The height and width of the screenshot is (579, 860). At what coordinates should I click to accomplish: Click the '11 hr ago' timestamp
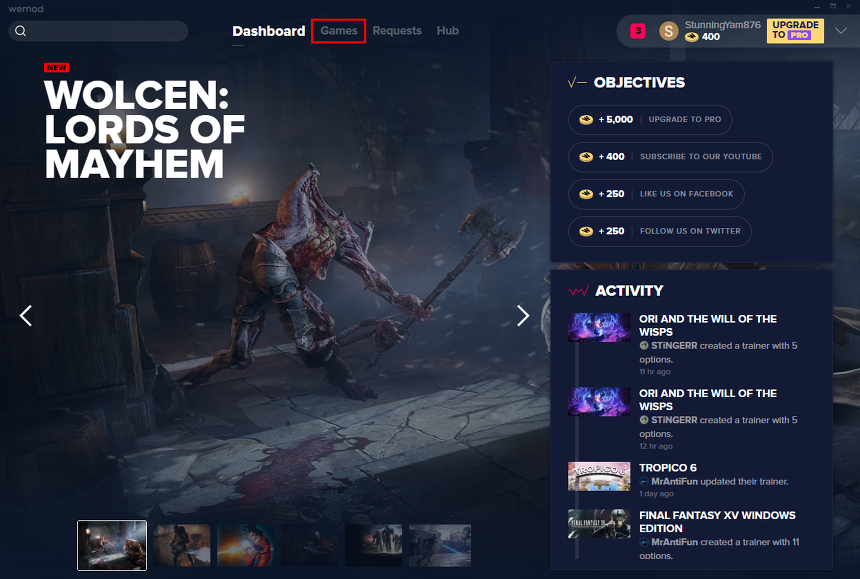pyautogui.click(x=655, y=372)
